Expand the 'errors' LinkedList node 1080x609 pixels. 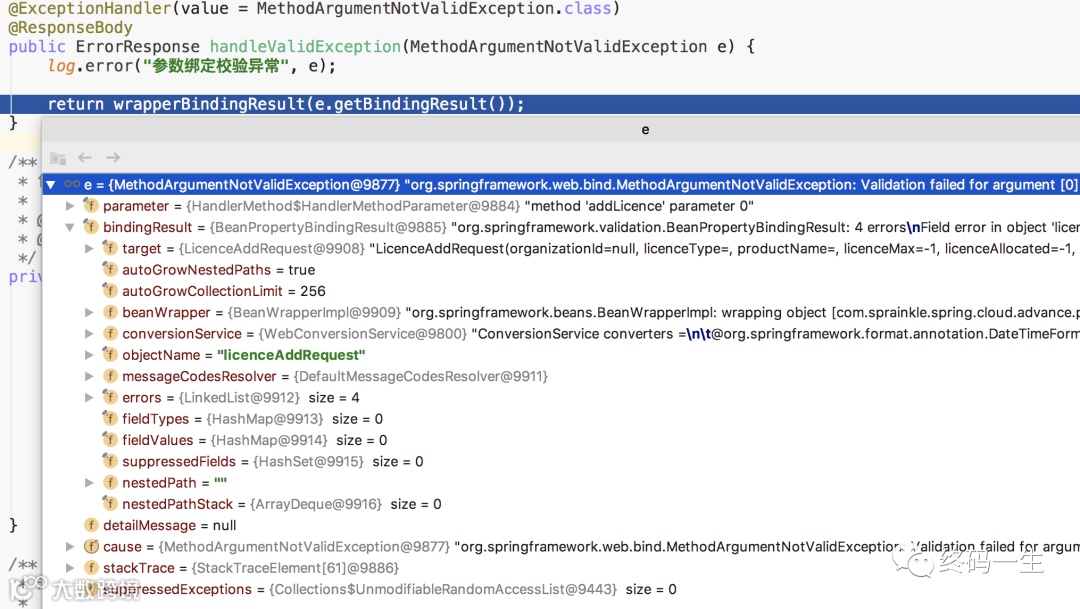[x=89, y=398]
